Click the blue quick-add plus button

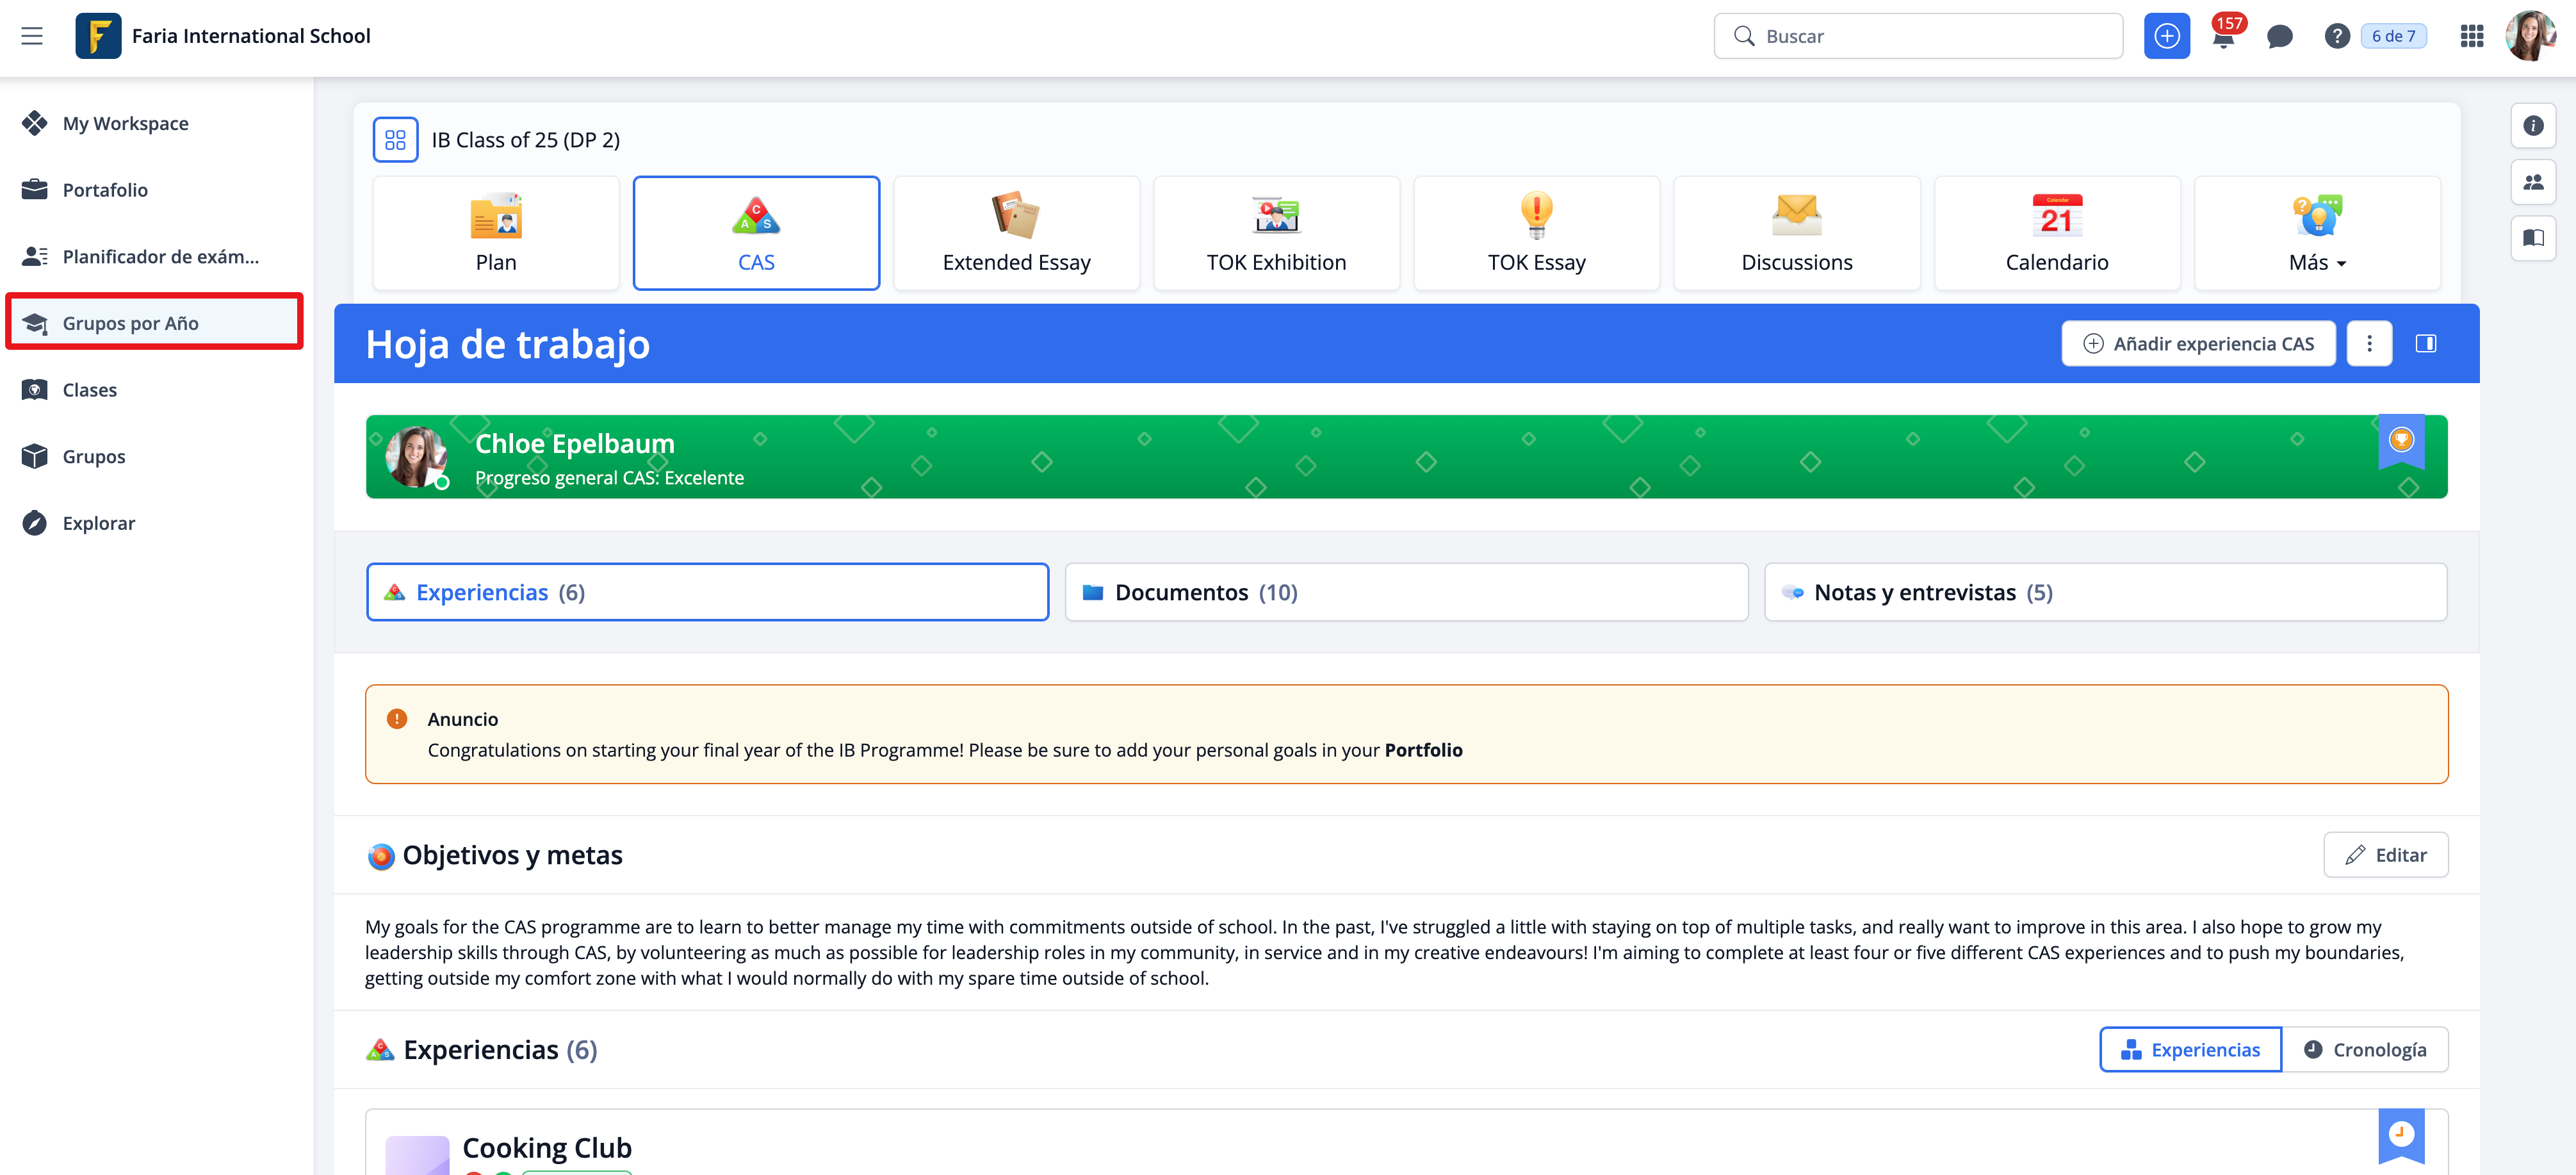pyautogui.click(x=2166, y=37)
